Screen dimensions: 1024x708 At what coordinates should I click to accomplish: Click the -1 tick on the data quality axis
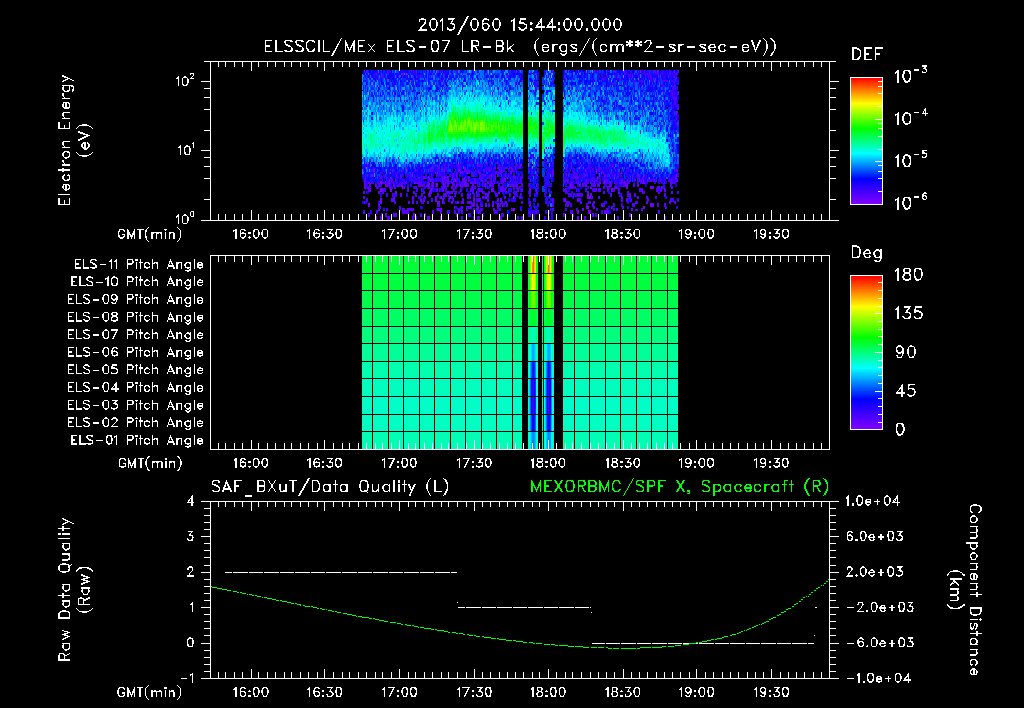pyautogui.click(x=187, y=678)
